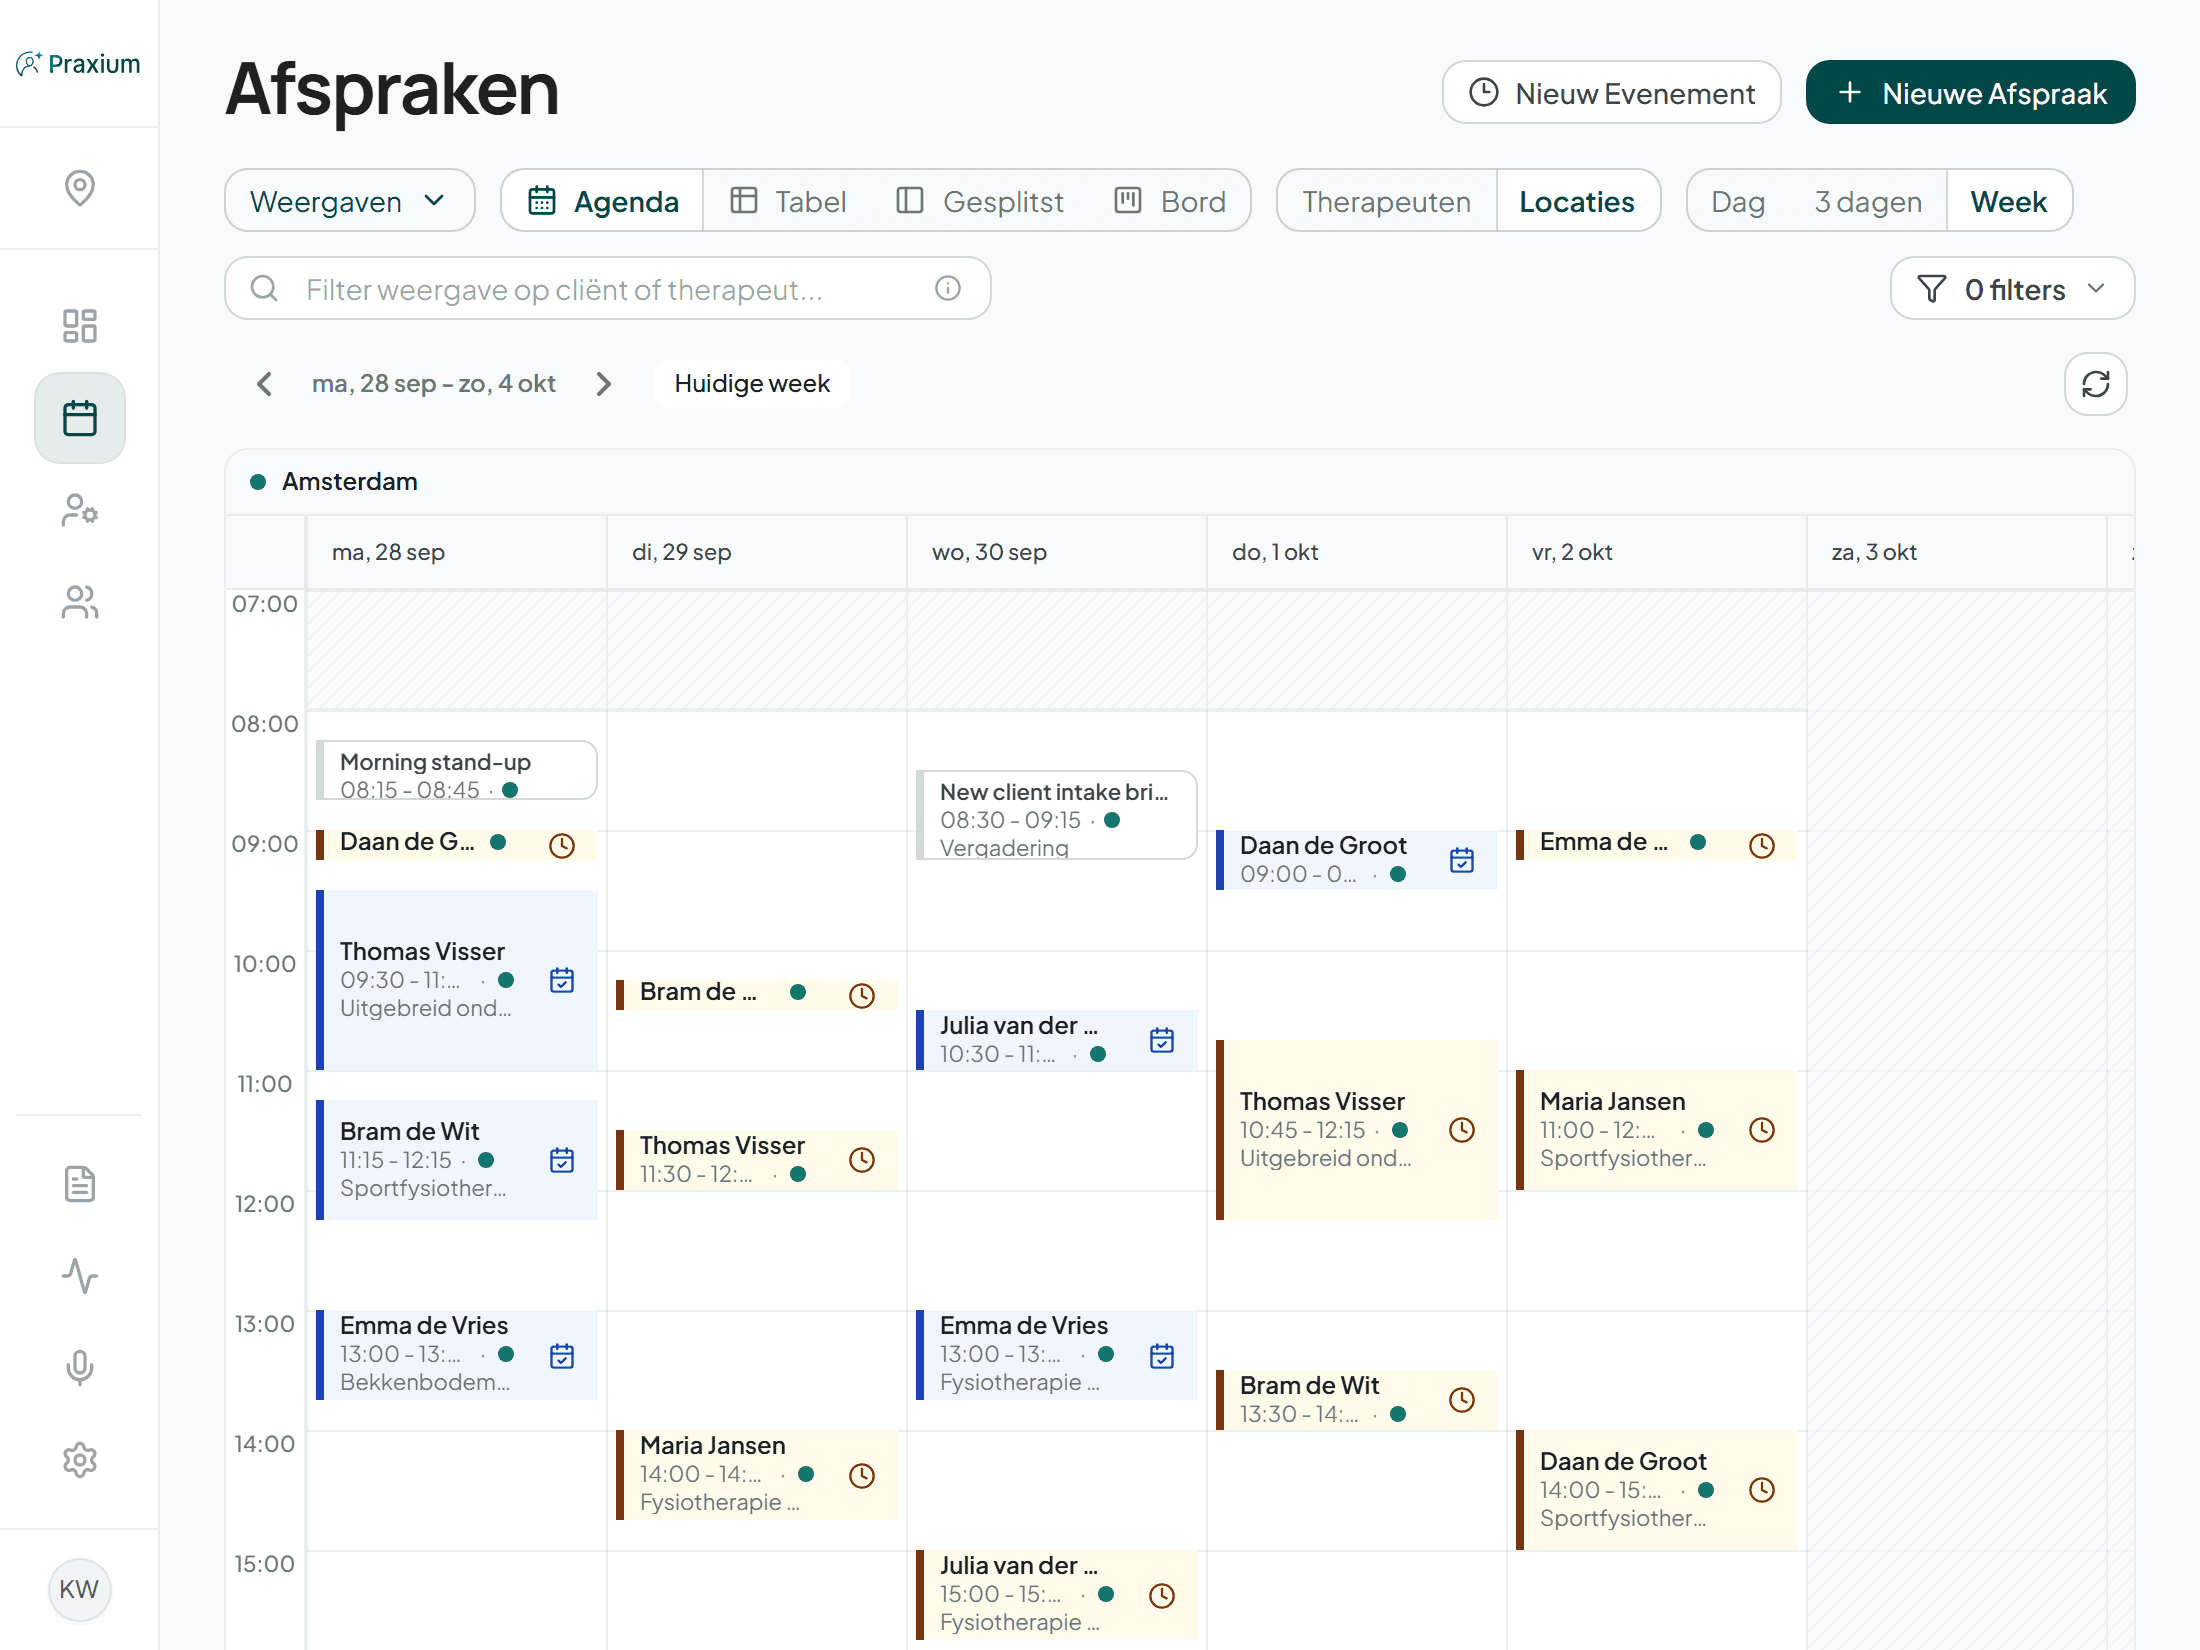Open the documents sidebar icon
This screenshot has width=2200, height=1650.
point(79,1184)
